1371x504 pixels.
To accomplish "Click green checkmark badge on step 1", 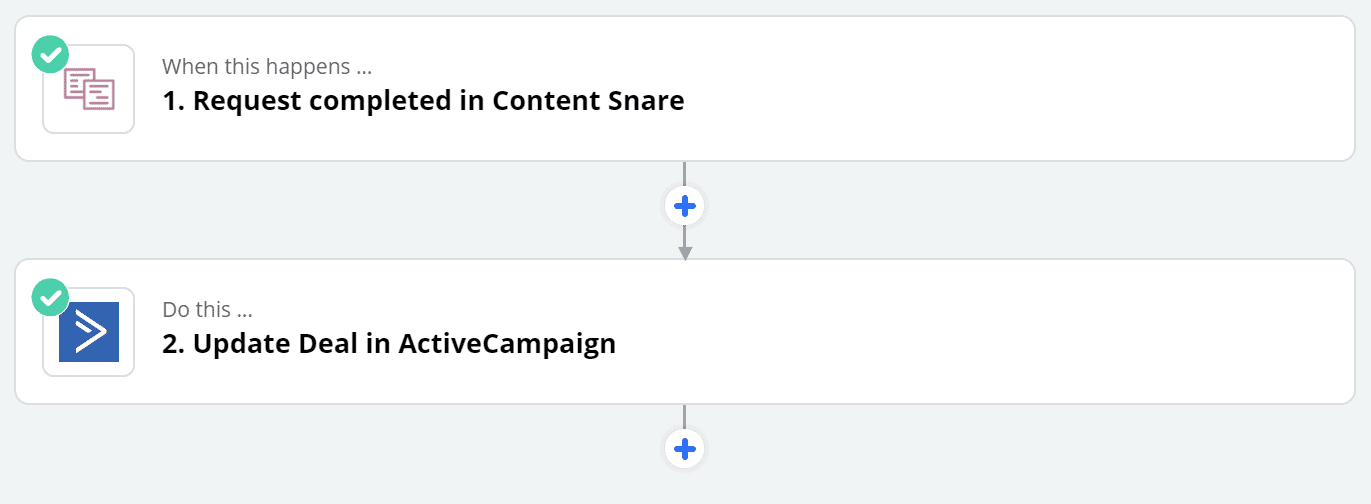I will (50, 54).
